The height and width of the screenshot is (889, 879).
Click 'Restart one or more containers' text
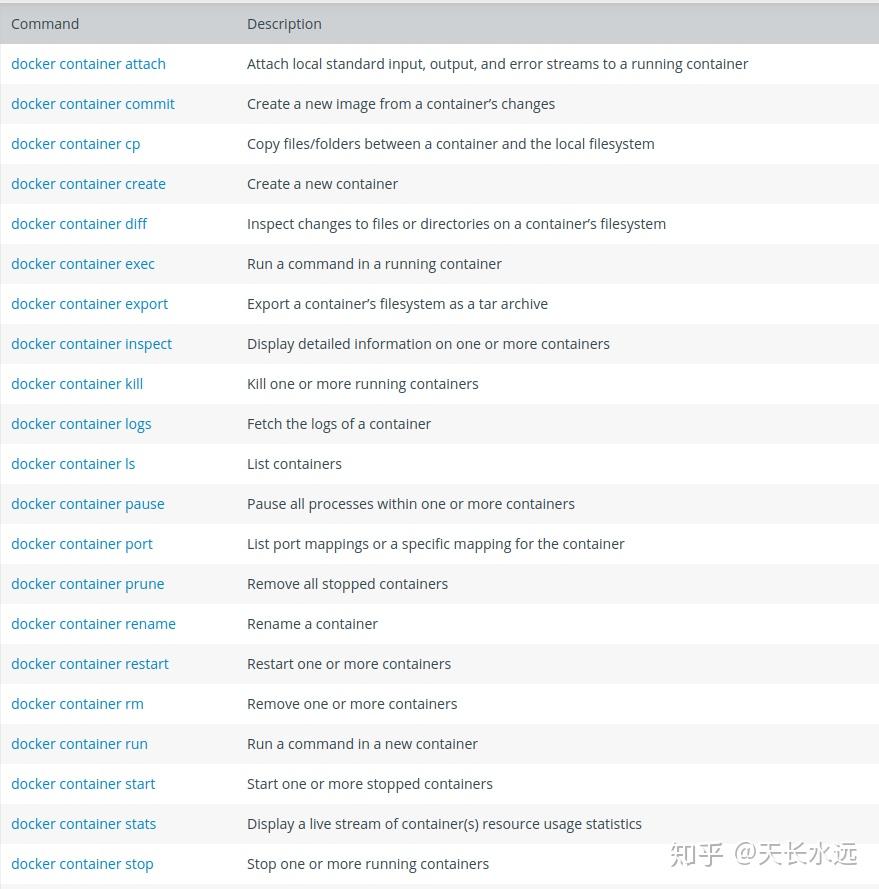[x=349, y=664]
